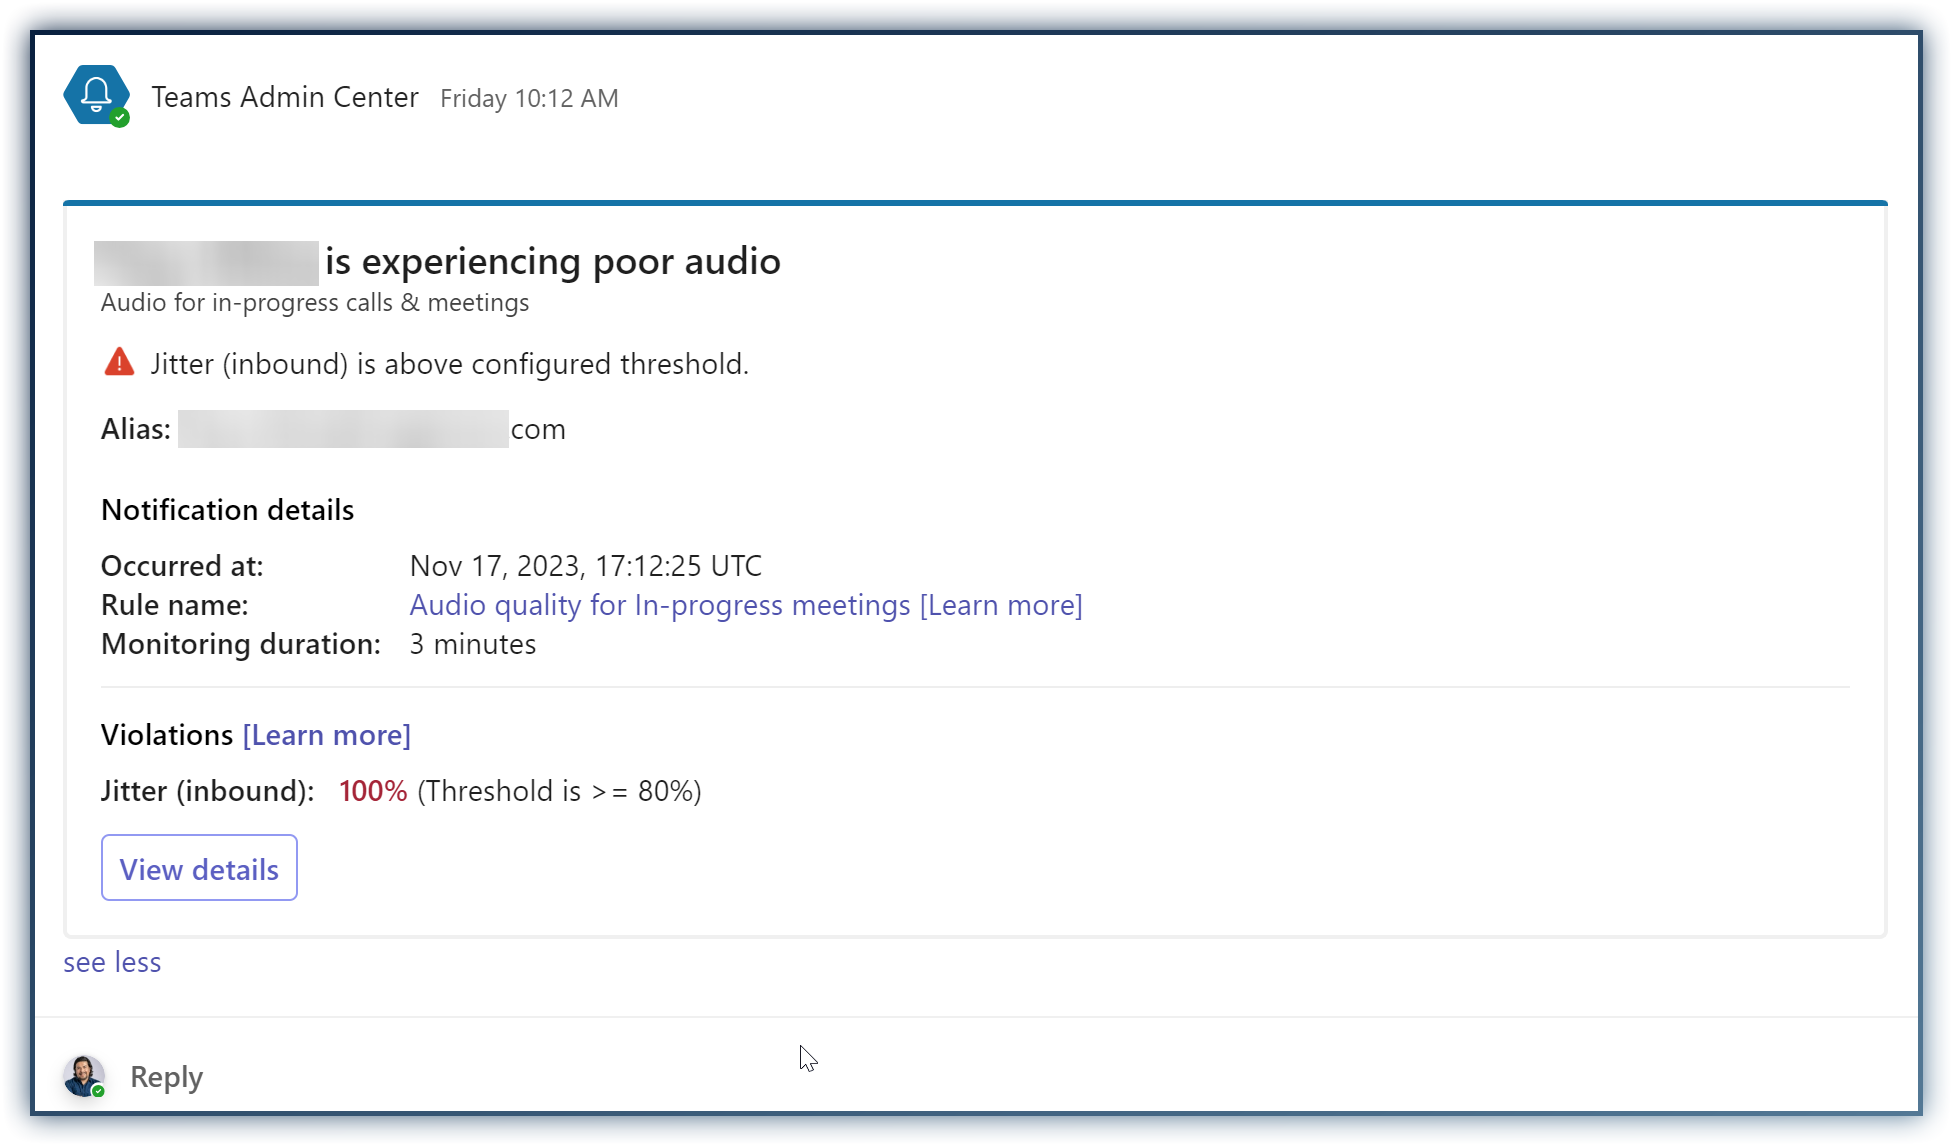Screen dimensions: 1953x1146
Task: Open Learn more link next to Violations
Action: point(326,735)
